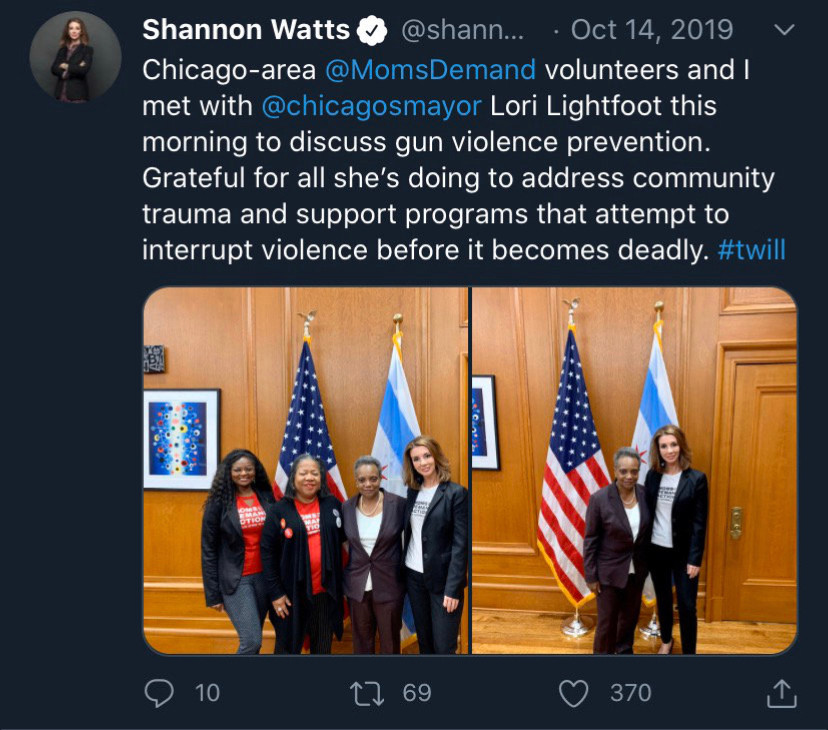View the right photo of two women
The height and width of the screenshot is (730, 828).
coord(634,471)
